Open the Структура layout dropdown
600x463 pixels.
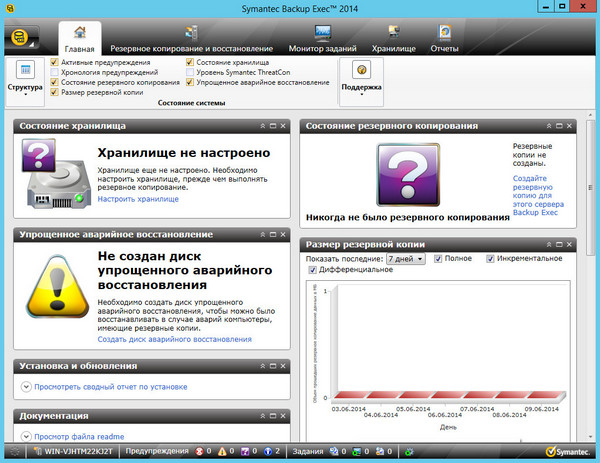coord(25,82)
